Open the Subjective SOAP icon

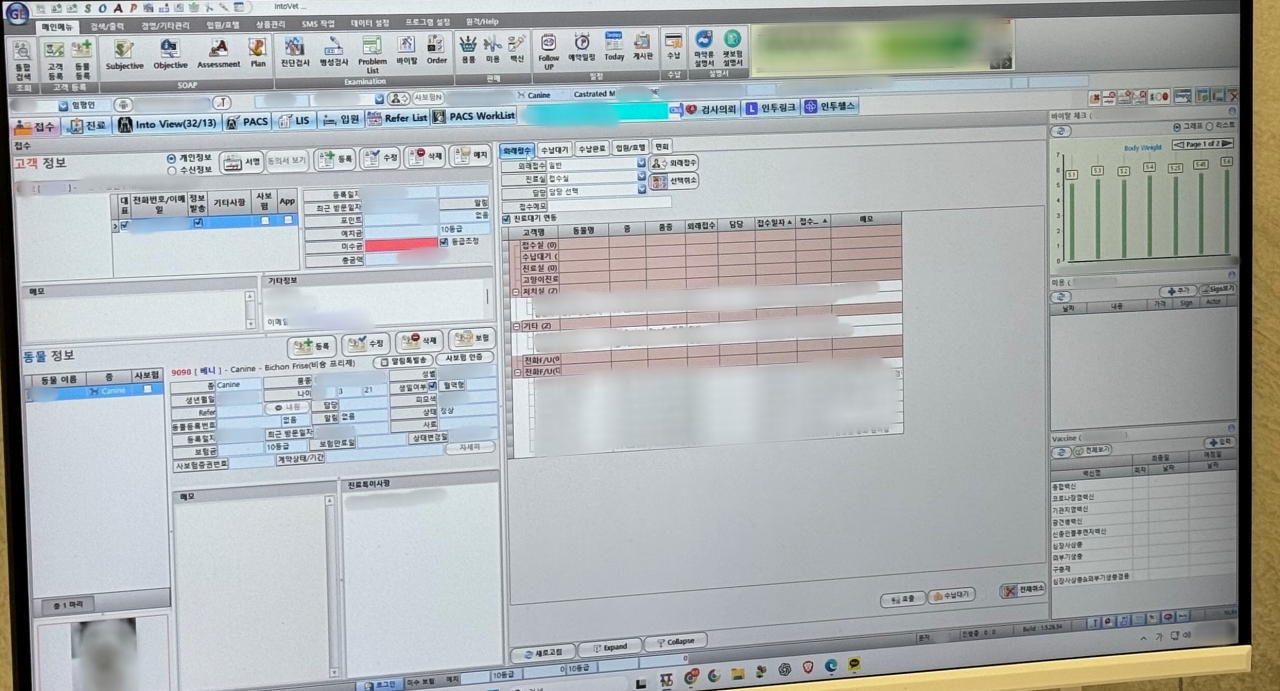pyautogui.click(x=124, y=54)
